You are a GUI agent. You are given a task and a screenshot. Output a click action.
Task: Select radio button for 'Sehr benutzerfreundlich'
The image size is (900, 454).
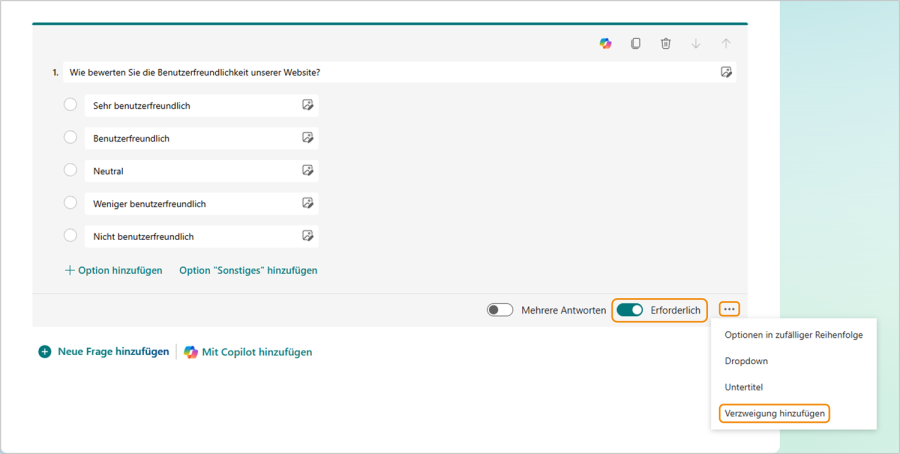click(x=70, y=104)
